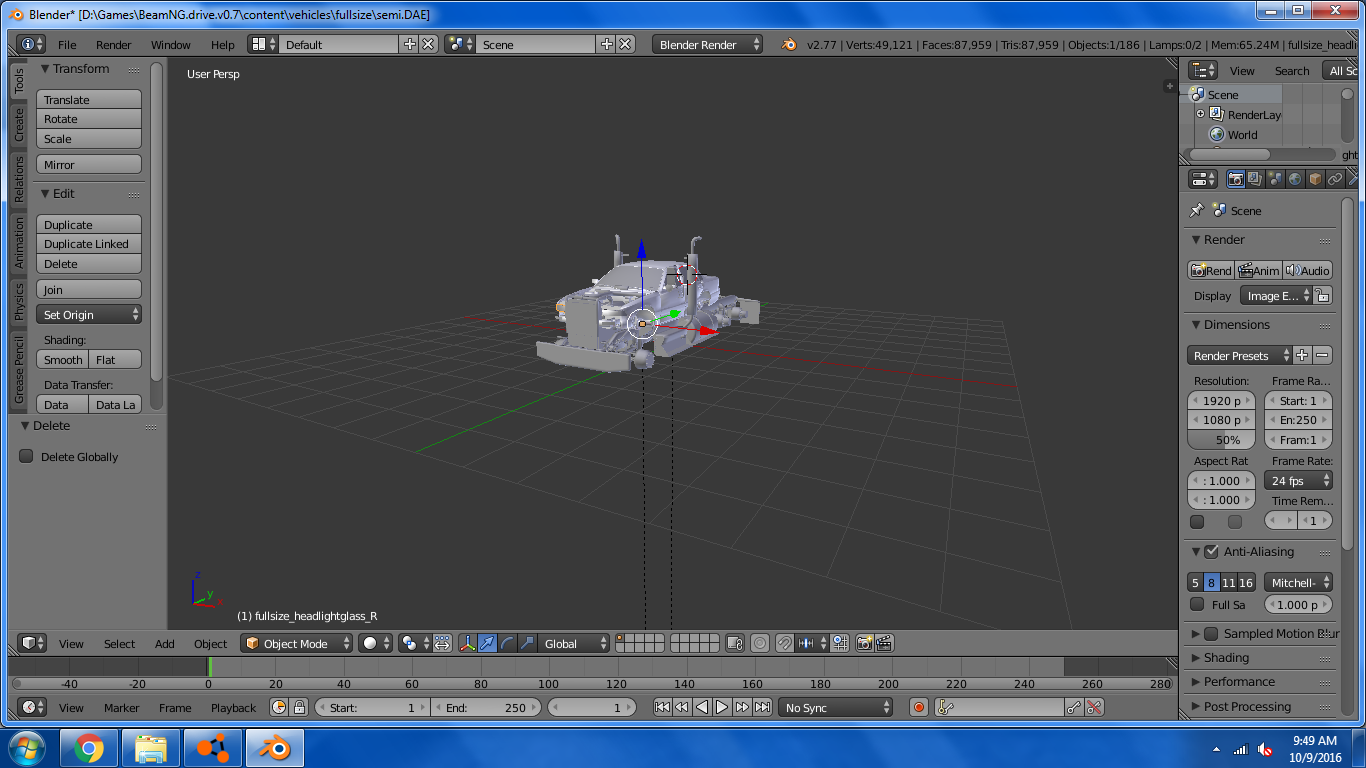The width and height of the screenshot is (1366, 768).
Task: Open the Image Editor display dropdown
Action: click(1276, 295)
